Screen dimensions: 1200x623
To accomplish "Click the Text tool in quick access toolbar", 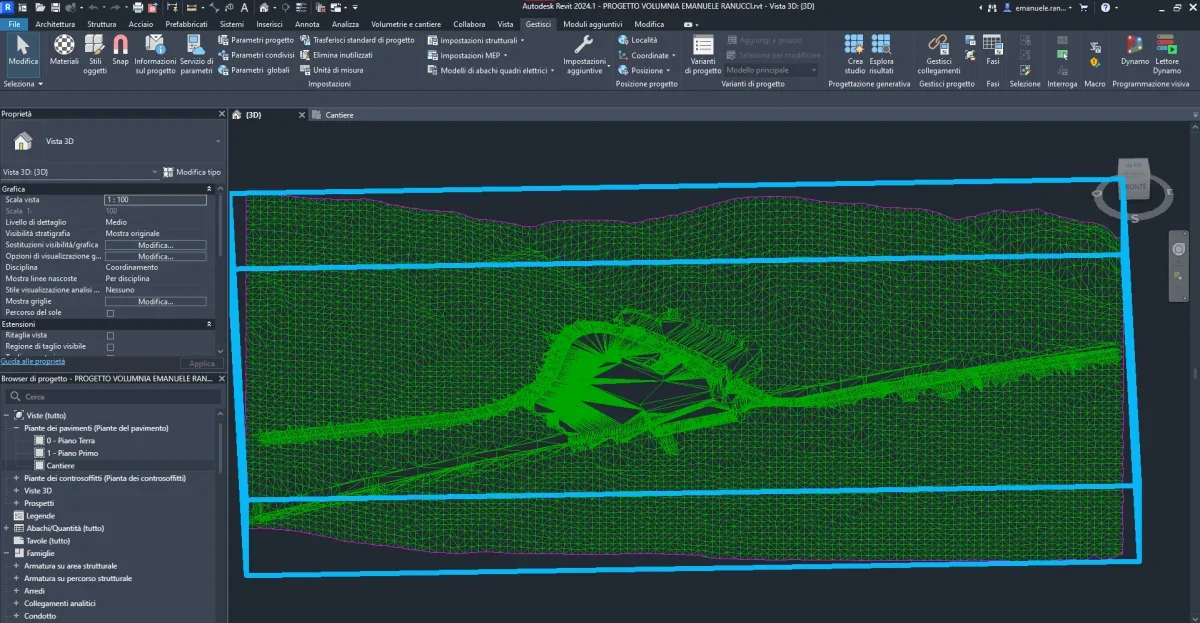I will pyautogui.click(x=244, y=7).
